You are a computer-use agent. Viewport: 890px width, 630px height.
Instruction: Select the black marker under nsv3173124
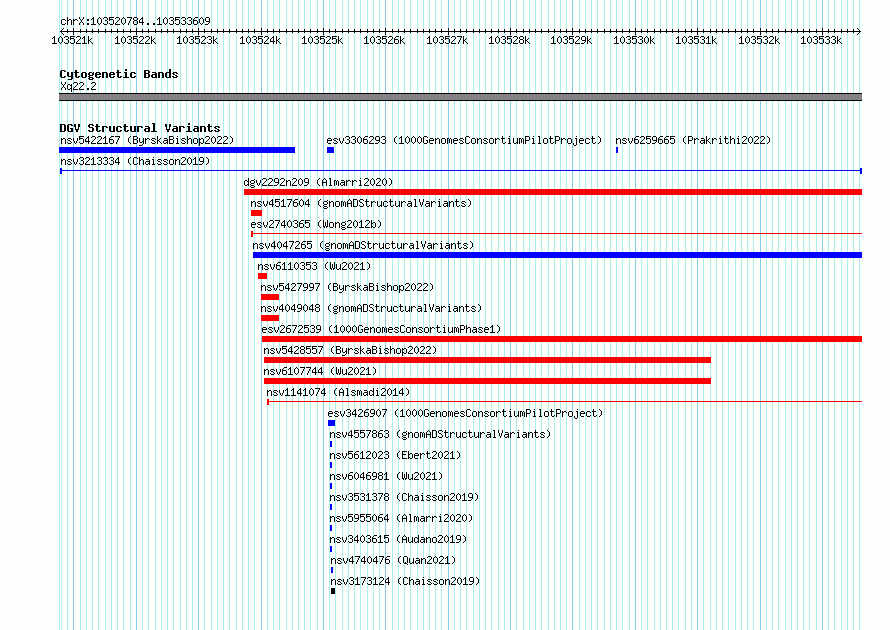[x=333, y=591]
